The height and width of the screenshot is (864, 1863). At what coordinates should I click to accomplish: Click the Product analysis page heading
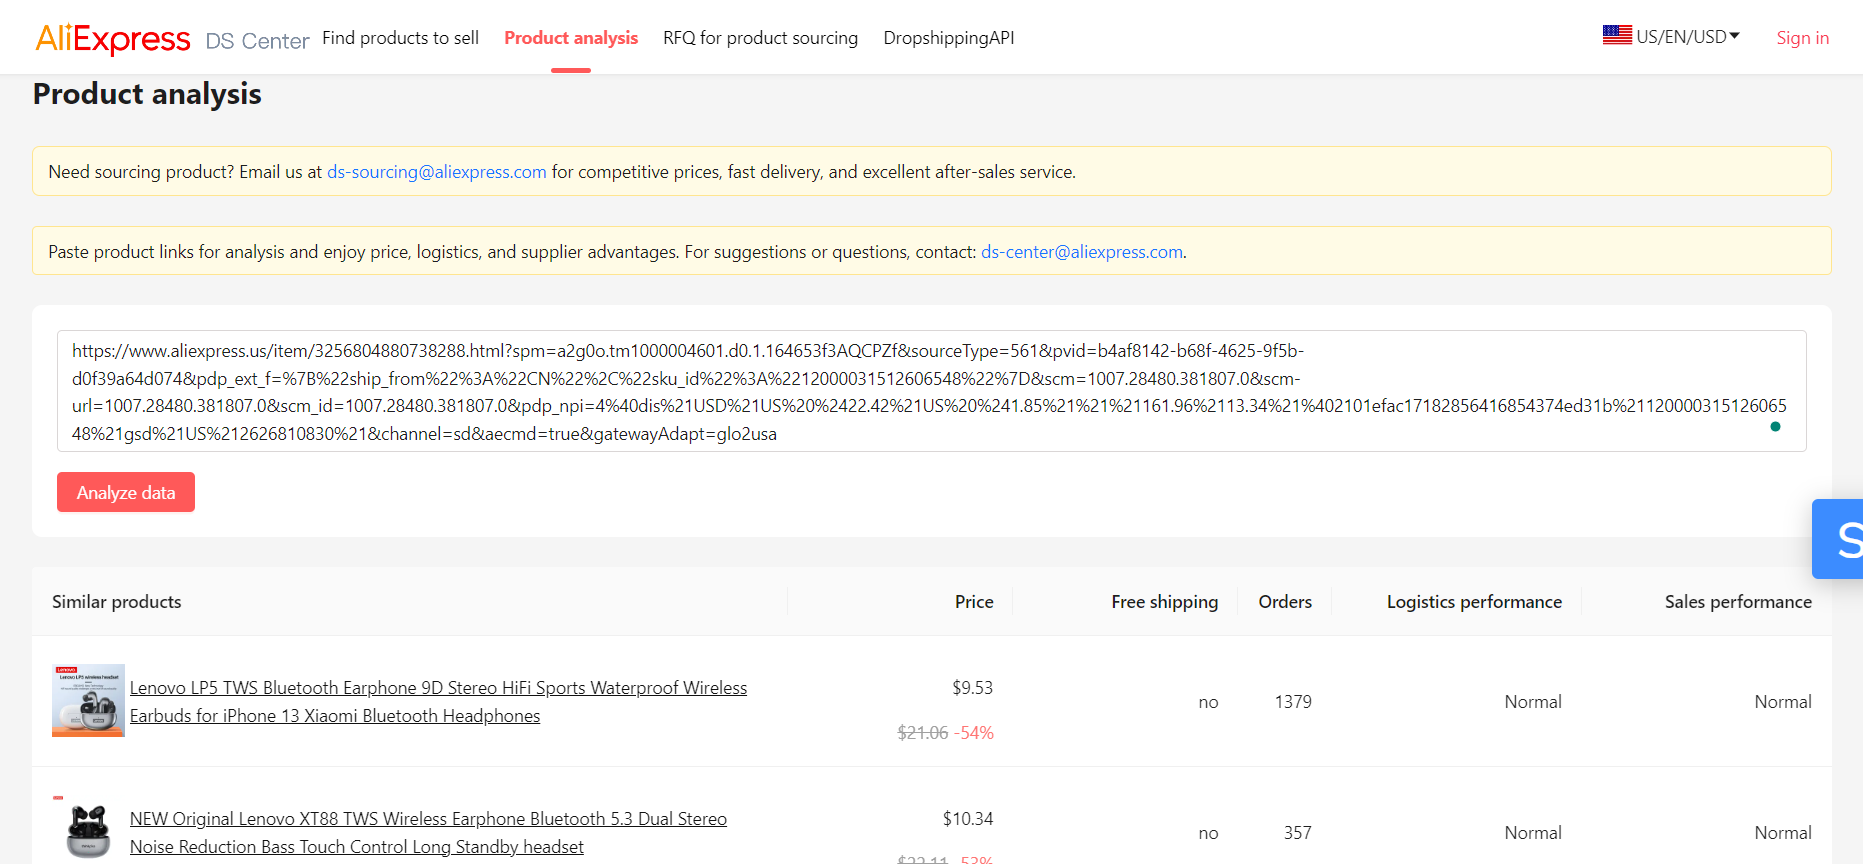(x=147, y=94)
